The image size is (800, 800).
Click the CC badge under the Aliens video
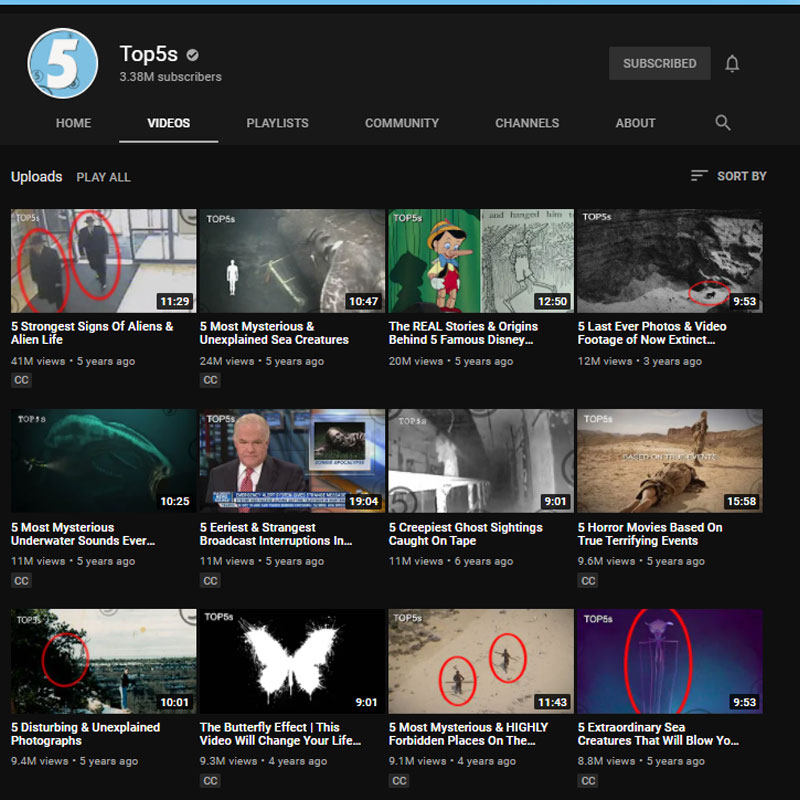(21, 380)
